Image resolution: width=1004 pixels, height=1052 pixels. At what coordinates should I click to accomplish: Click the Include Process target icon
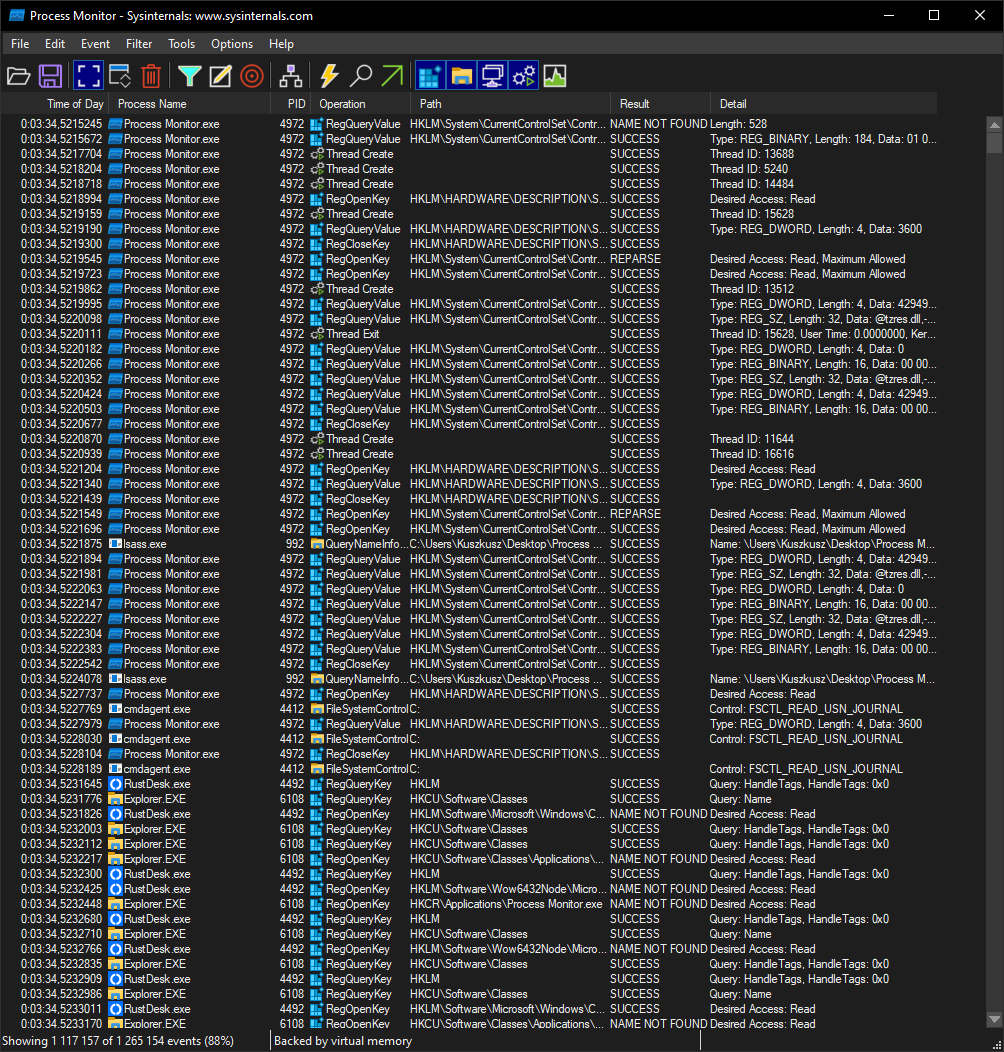252,76
